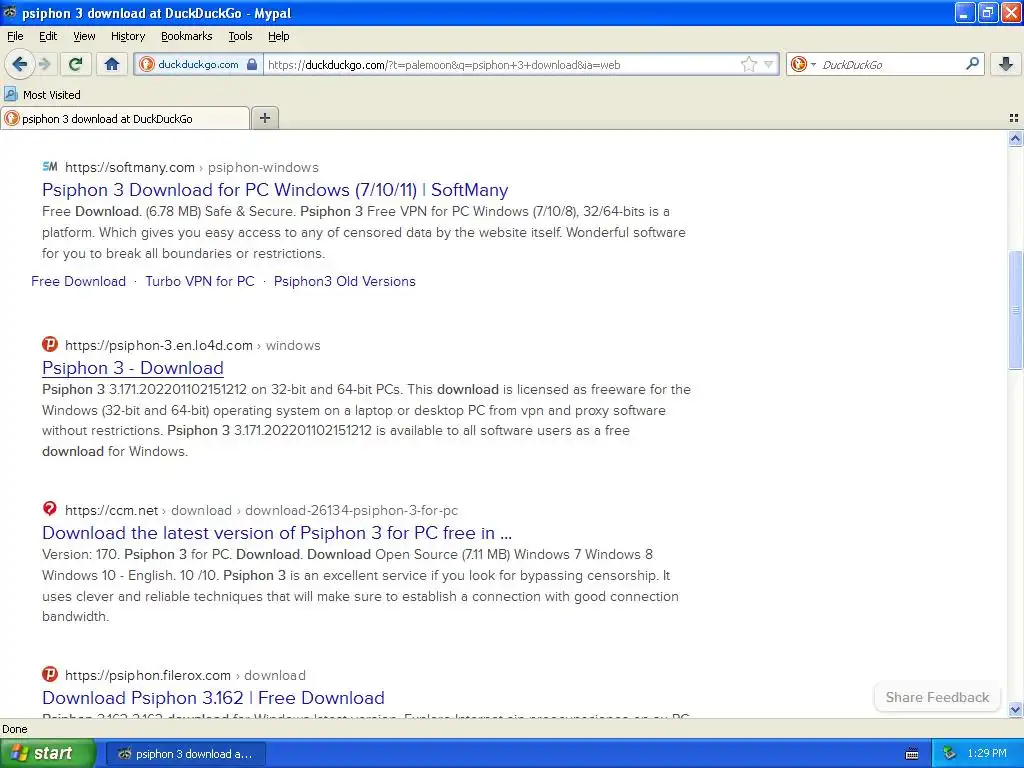Bookmark this page with the star icon
1024x768 pixels.
(x=749, y=64)
